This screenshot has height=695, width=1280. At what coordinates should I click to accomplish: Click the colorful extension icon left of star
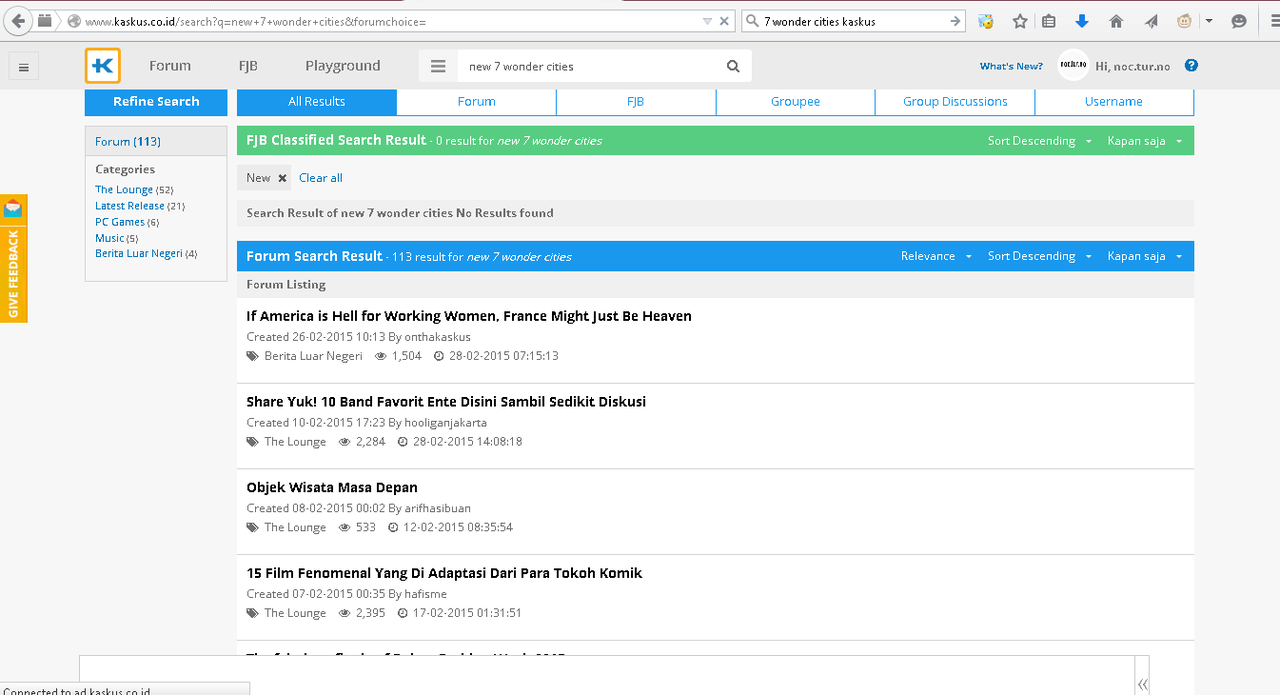coord(987,21)
